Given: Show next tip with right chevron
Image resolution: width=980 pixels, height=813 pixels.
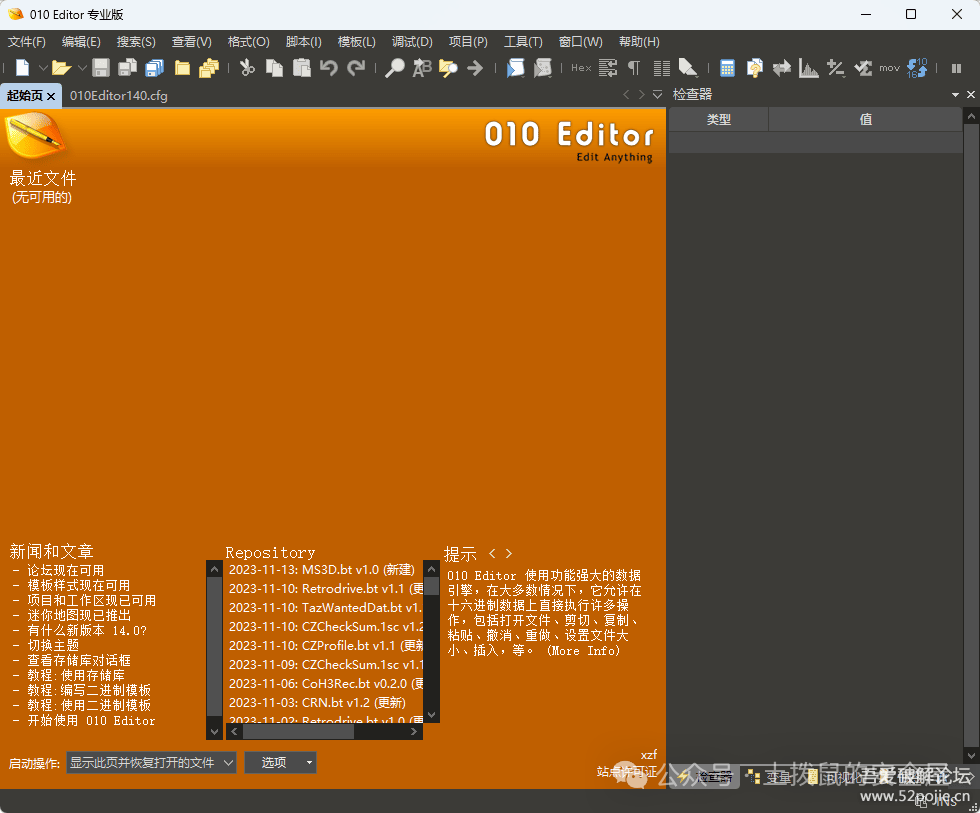Looking at the screenshot, I should [509, 553].
